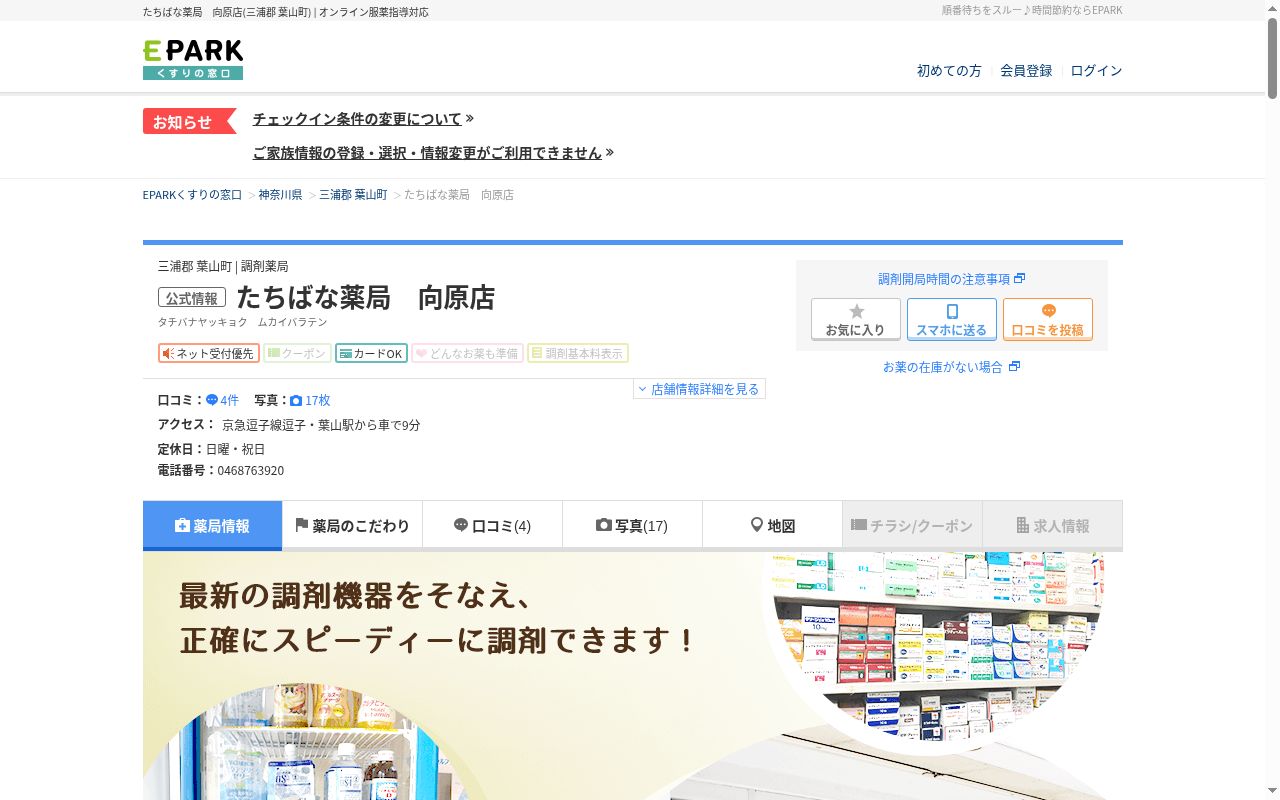1280x800 pixels.
Task: Go to 会員登録 page
Action: 1026,71
